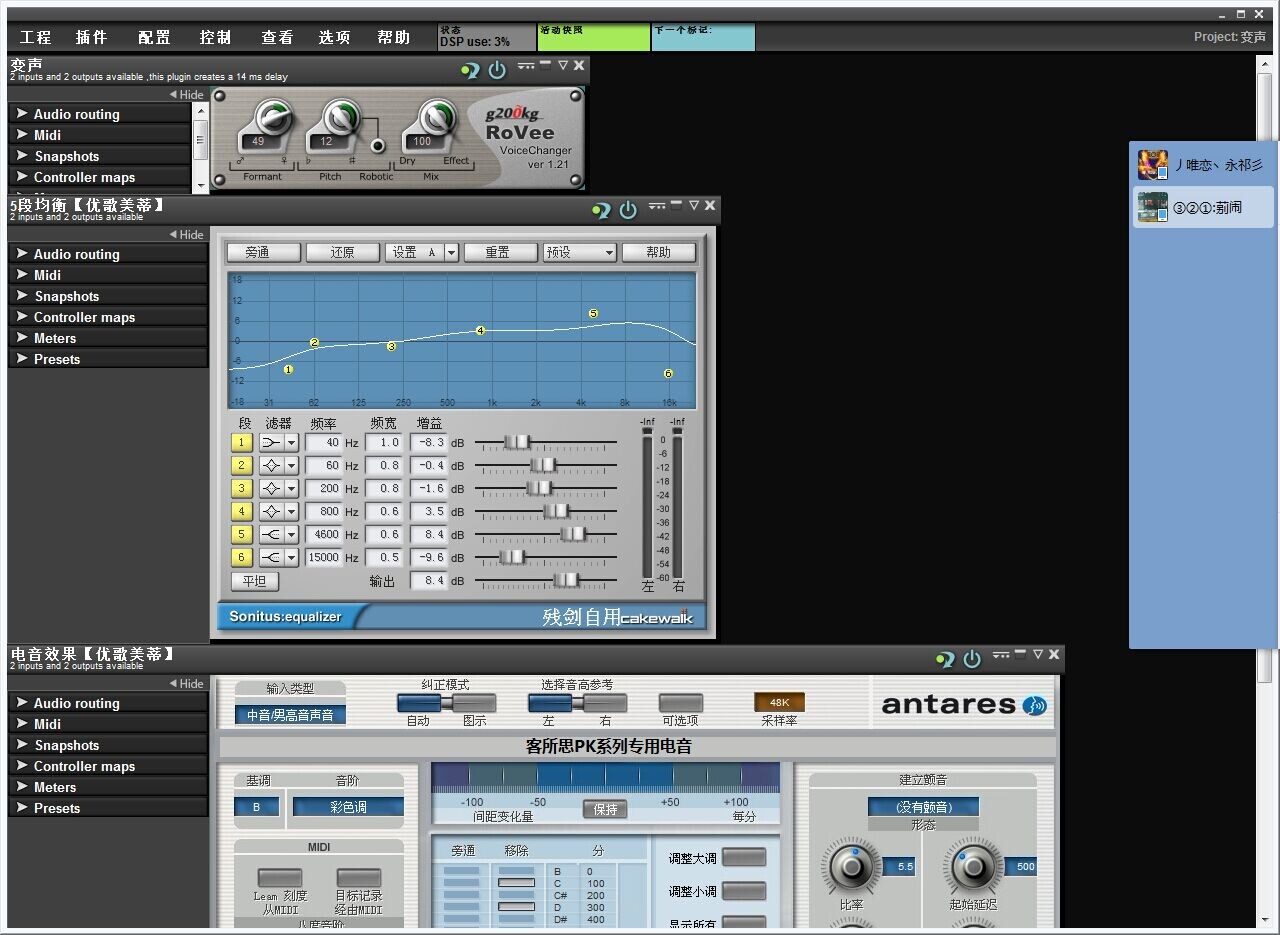1280x935 pixels.
Task: Click the 平坦 button
Action: point(255,581)
